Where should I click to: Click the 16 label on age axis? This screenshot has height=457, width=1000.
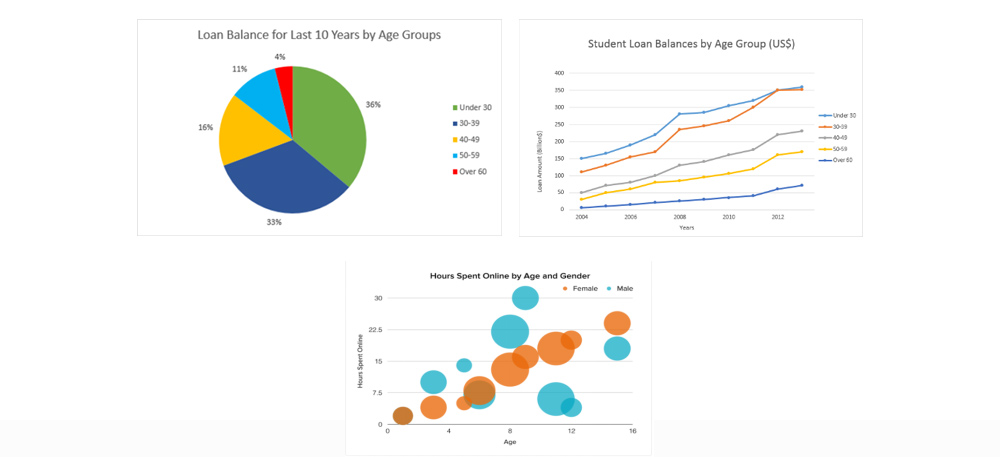click(632, 432)
